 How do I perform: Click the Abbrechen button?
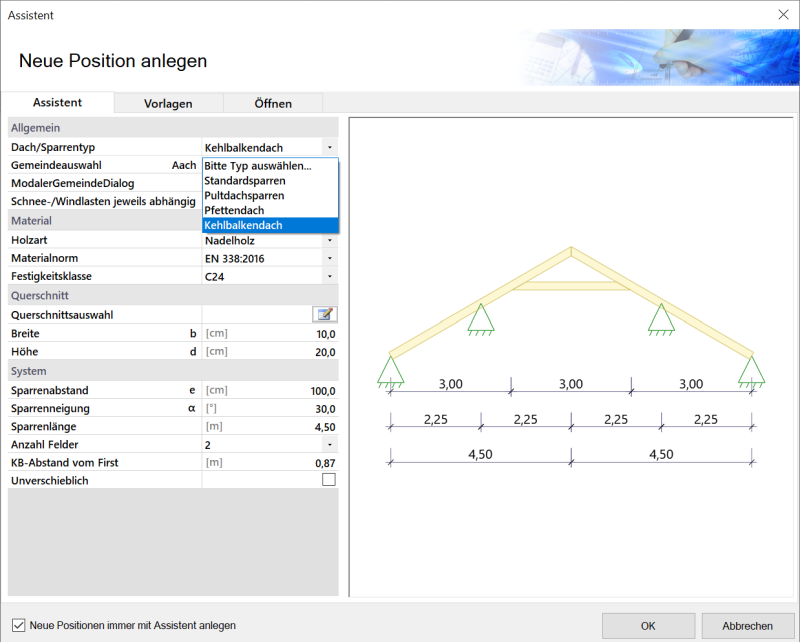[x=747, y=626]
